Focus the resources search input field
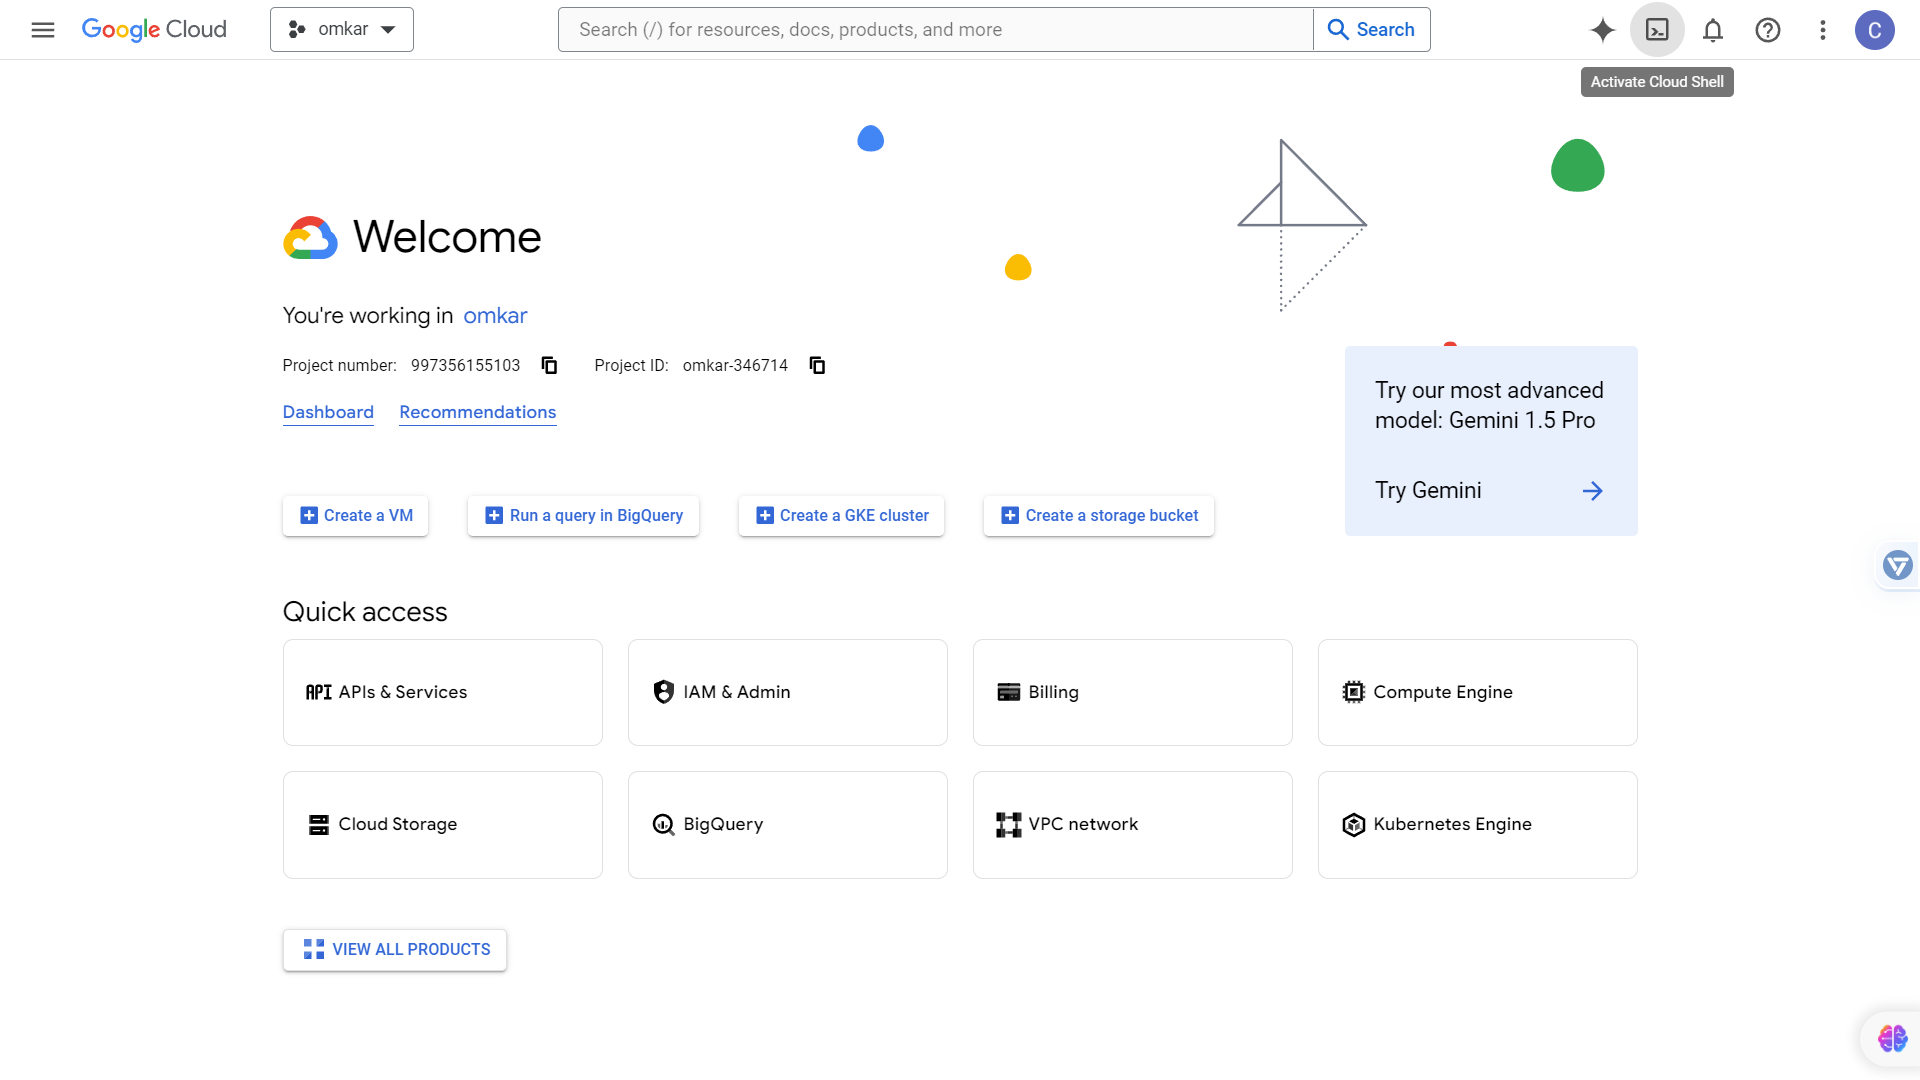Viewport: 1920px width, 1080px height. [935, 29]
